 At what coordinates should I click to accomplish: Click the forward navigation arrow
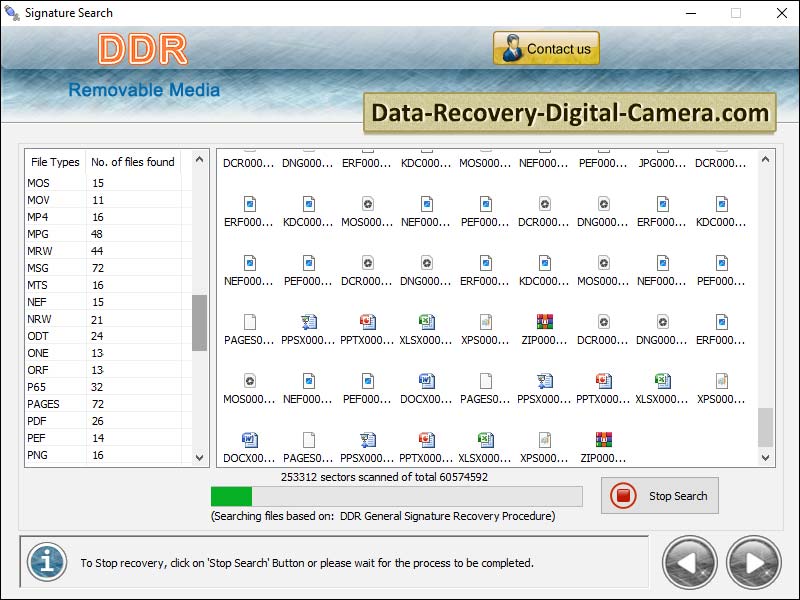[x=749, y=563]
